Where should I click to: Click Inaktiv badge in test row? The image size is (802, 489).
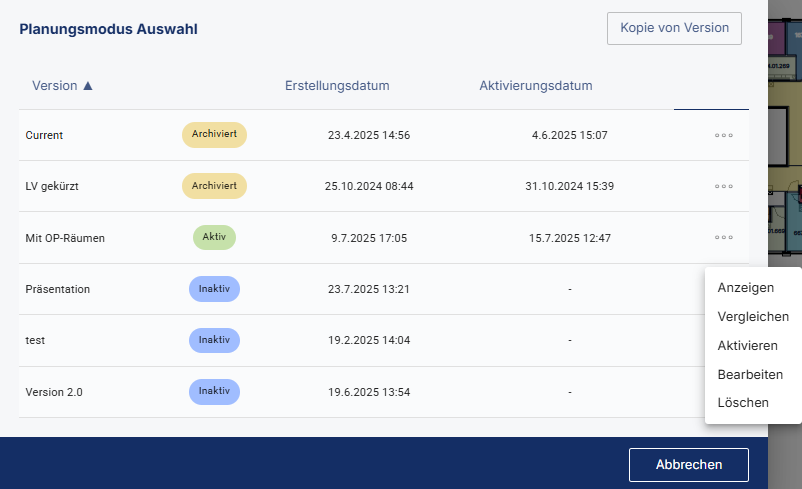(214, 340)
